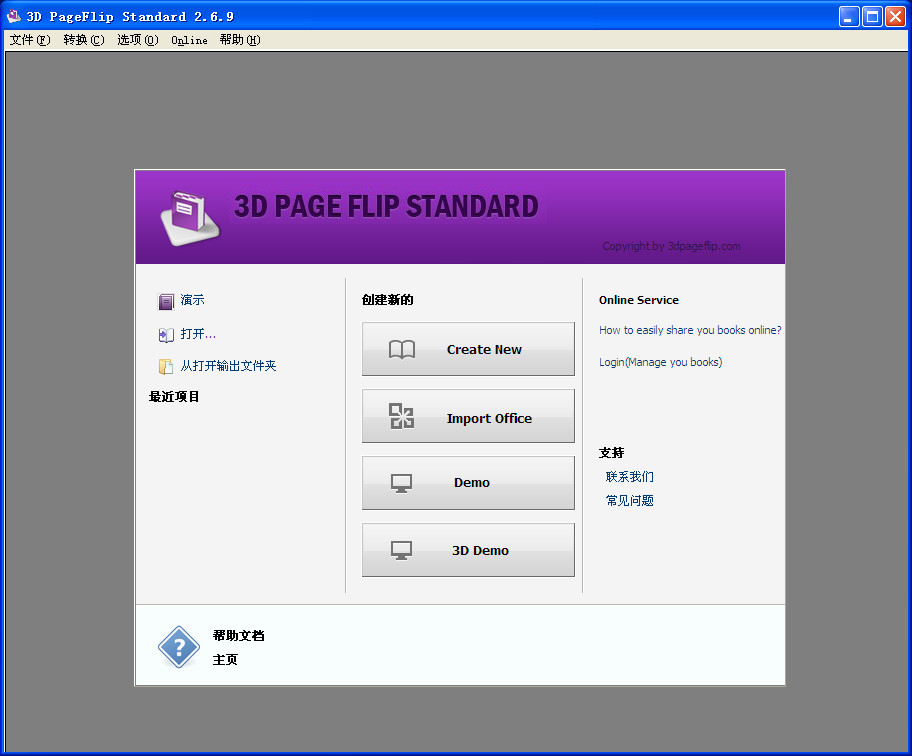Click the Office logo icon on Import Office
912x756 pixels.
tap(401, 416)
